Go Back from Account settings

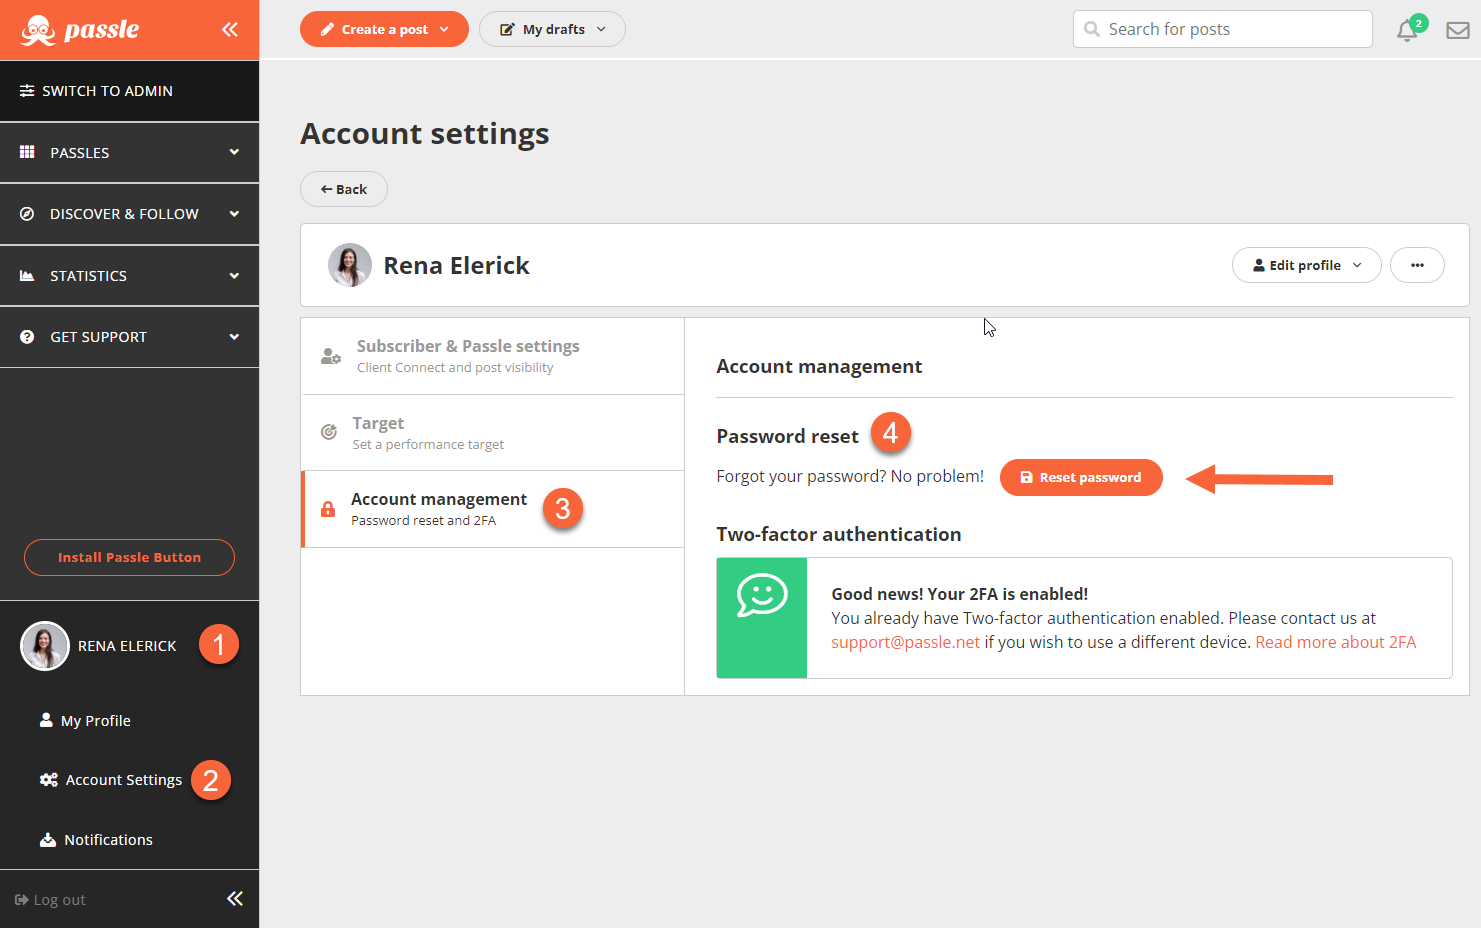(x=344, y=189)
